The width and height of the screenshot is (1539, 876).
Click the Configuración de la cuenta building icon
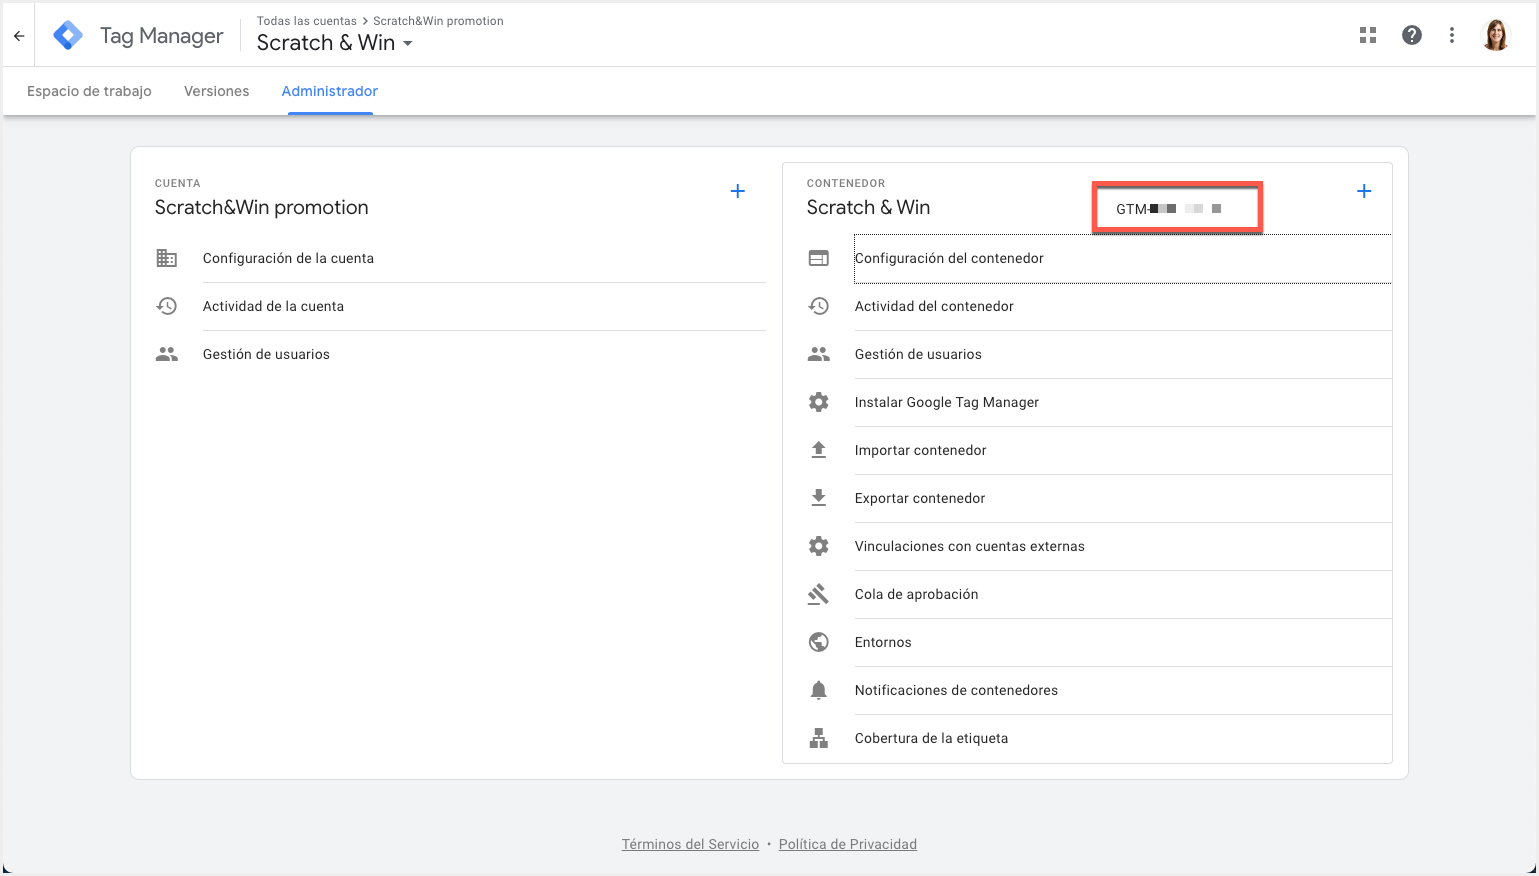coord(167,258)
